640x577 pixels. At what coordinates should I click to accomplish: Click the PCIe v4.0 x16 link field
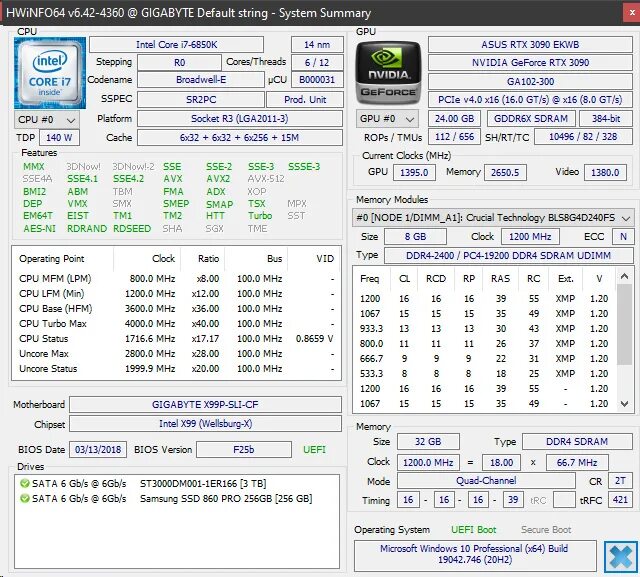pos(530,100)
